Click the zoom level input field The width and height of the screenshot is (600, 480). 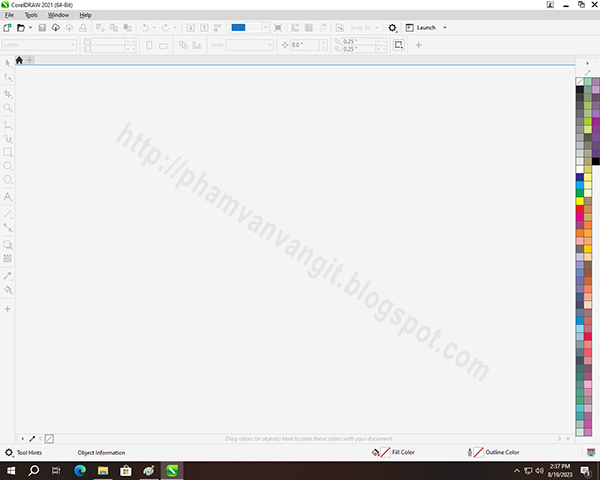click(x=246, y=28)
